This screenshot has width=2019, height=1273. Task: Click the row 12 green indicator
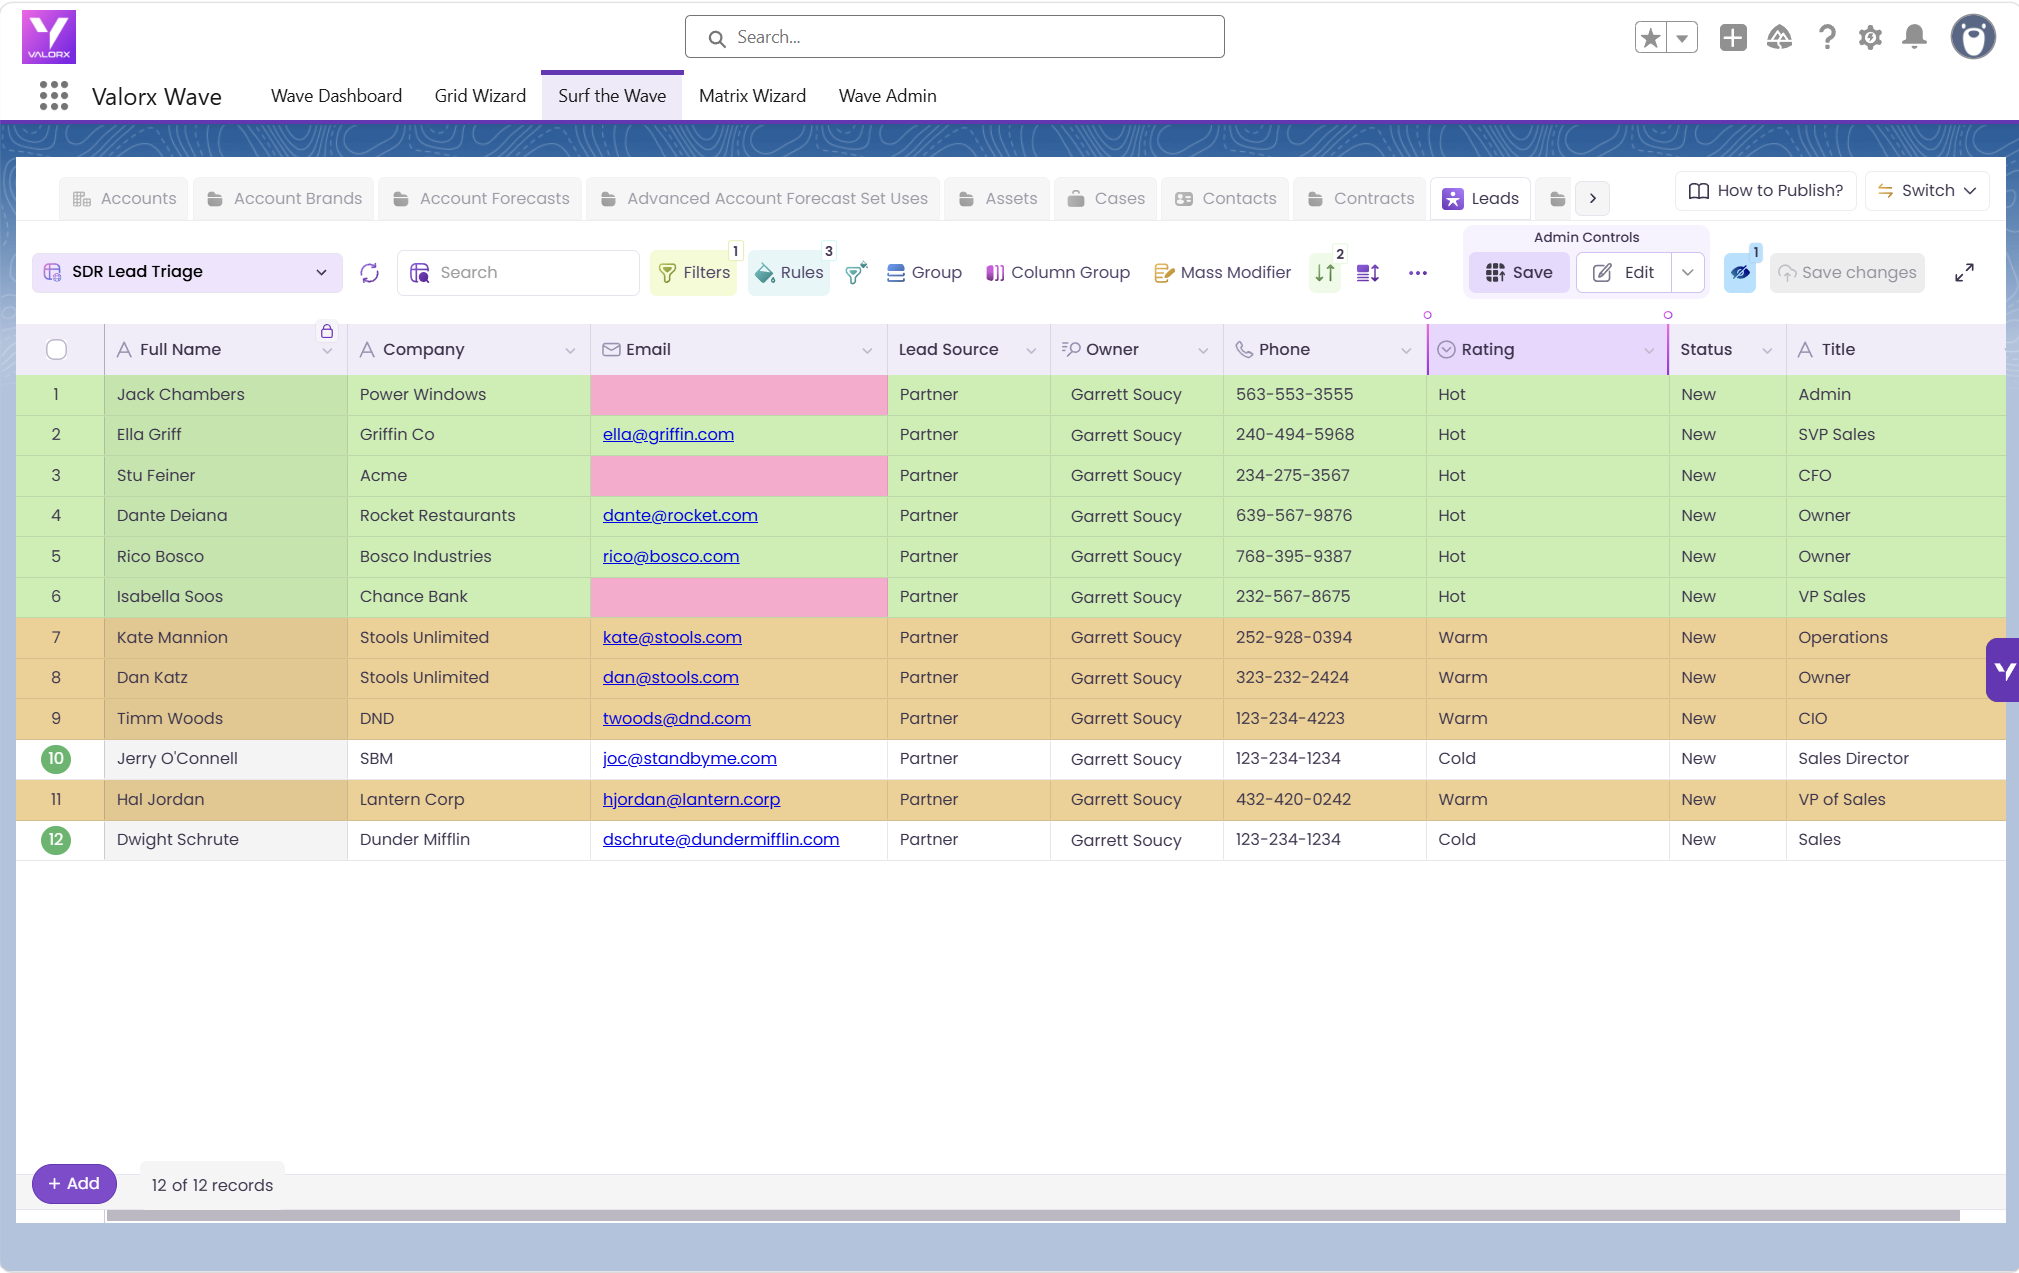click(56, 840)
